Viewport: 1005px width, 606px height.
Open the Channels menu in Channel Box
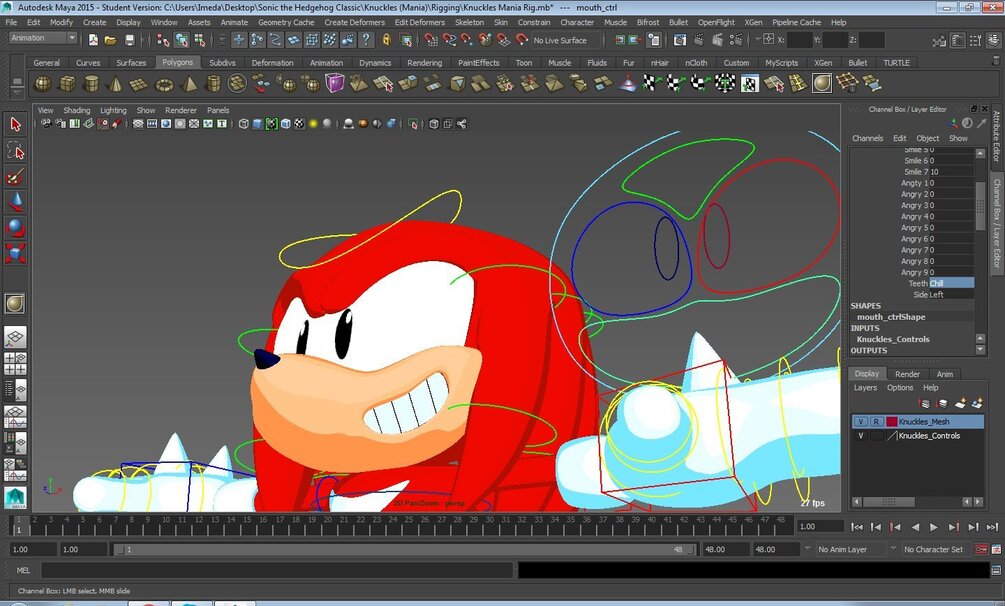[x=867, y=139]
